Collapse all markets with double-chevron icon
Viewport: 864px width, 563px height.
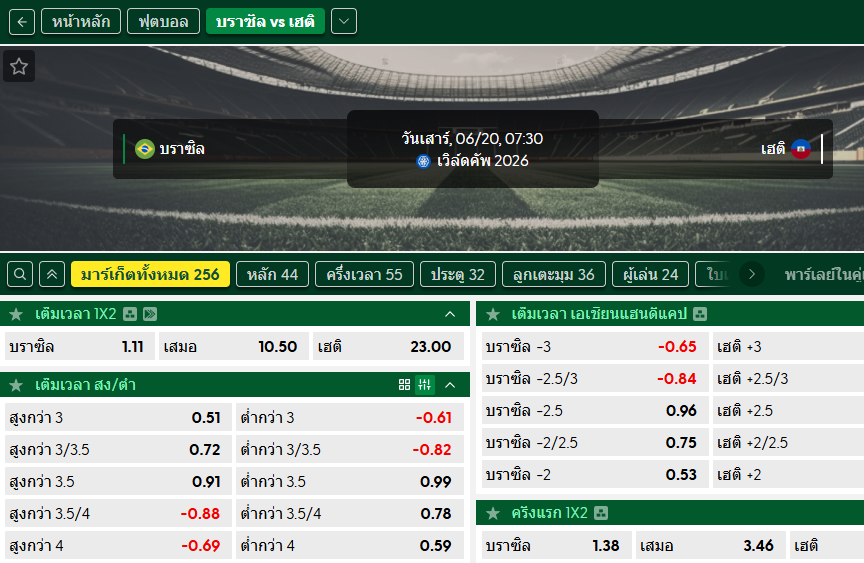pos(52,274)
